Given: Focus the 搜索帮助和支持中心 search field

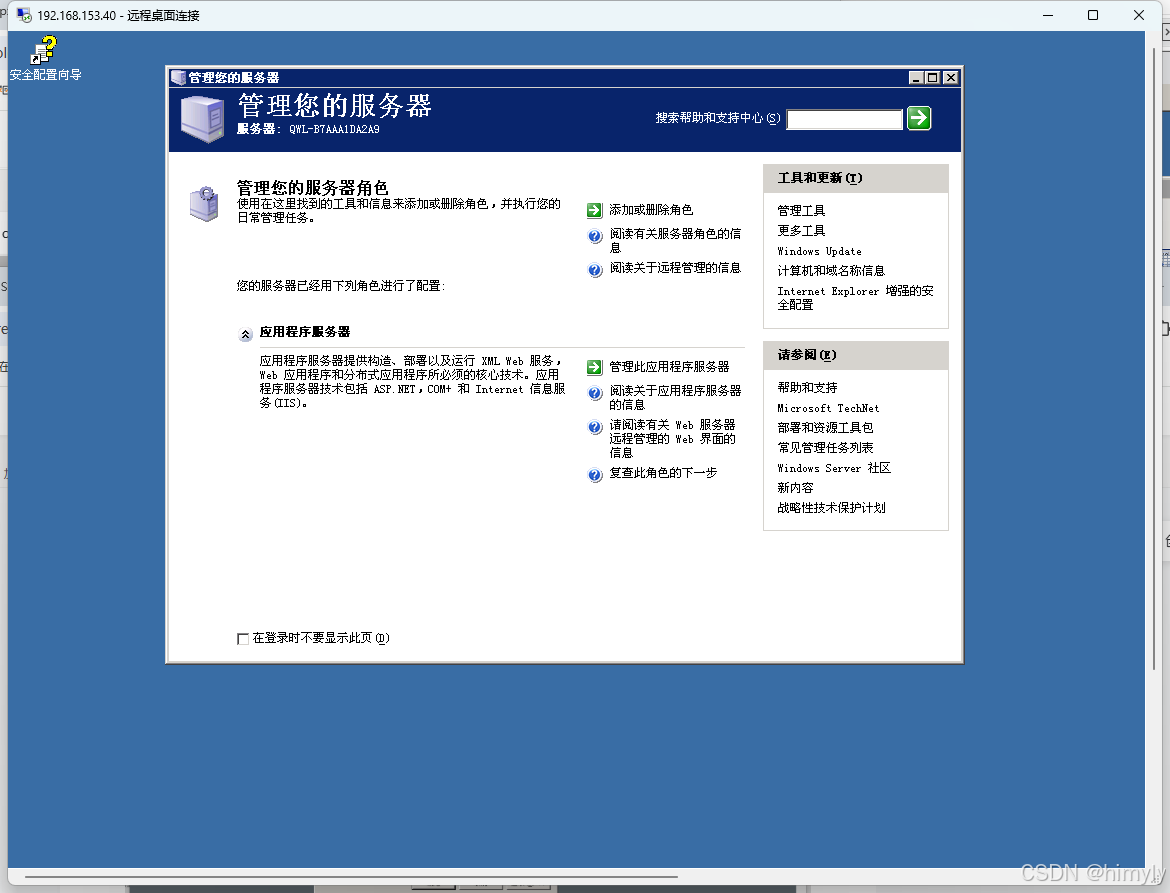Looking at the screenshot, I should click(x=845, y=119).
